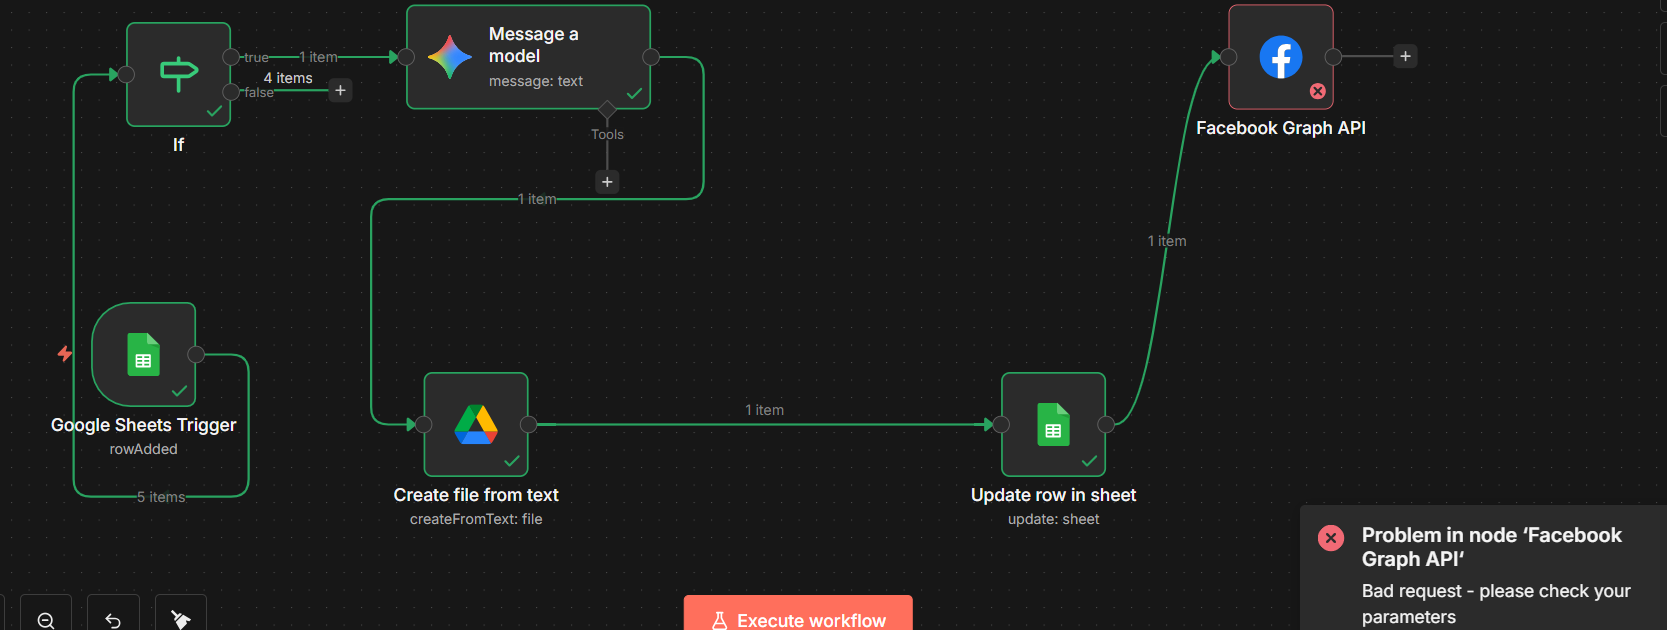Click the Google Sheets Trigger output port
This screenshot has height=630, width=1667.
196,354
